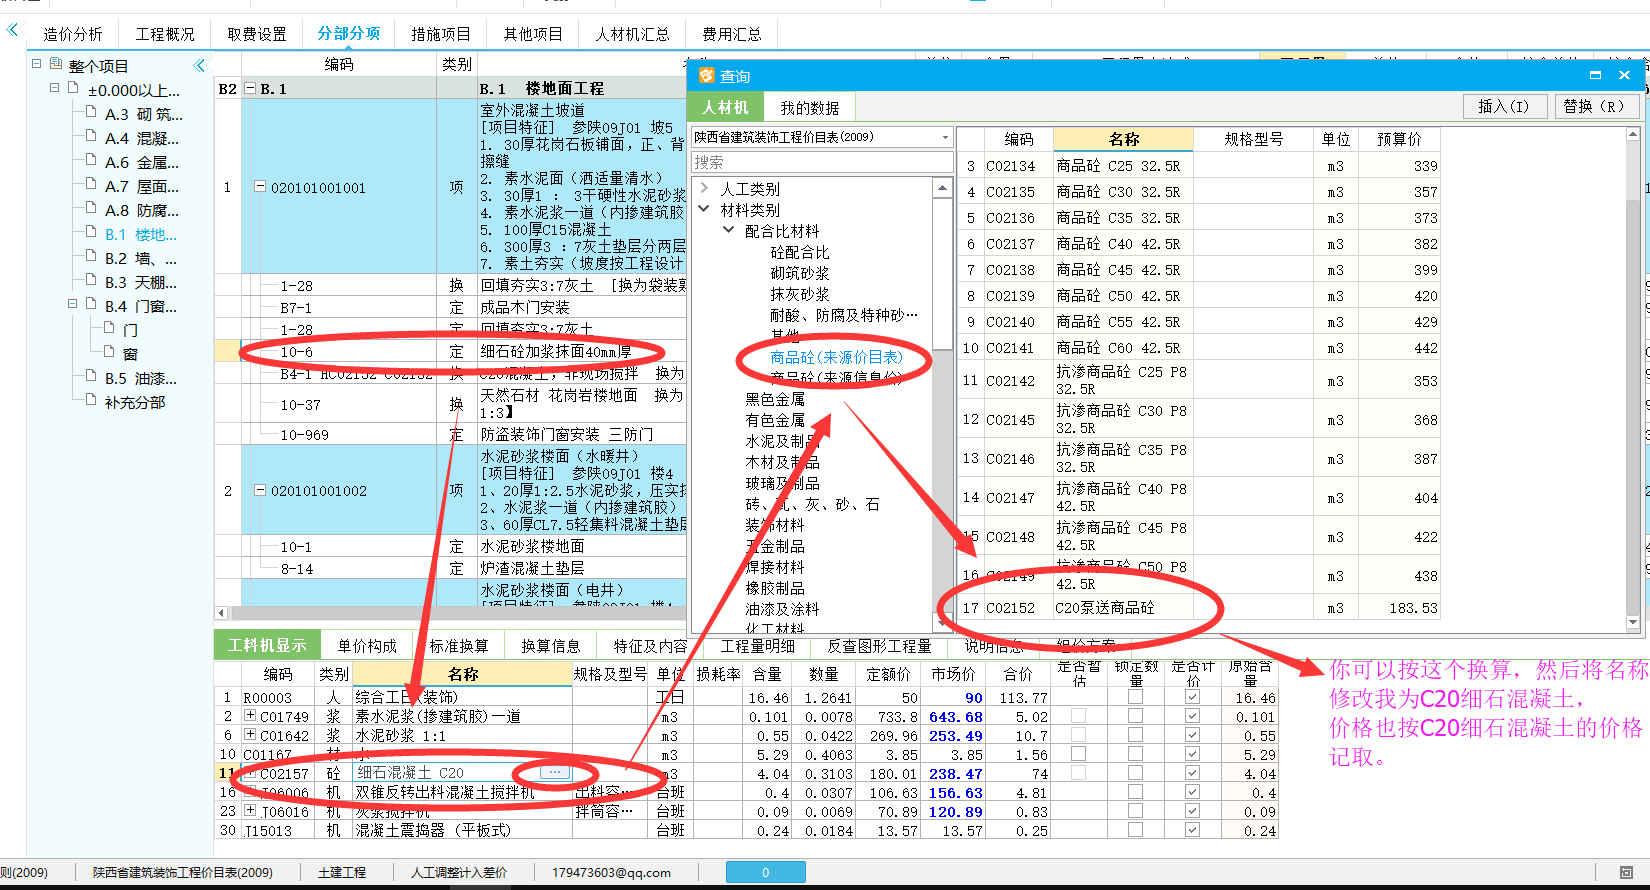Collapse the project tree panel with the double-chevron

(x=199, y=66)
